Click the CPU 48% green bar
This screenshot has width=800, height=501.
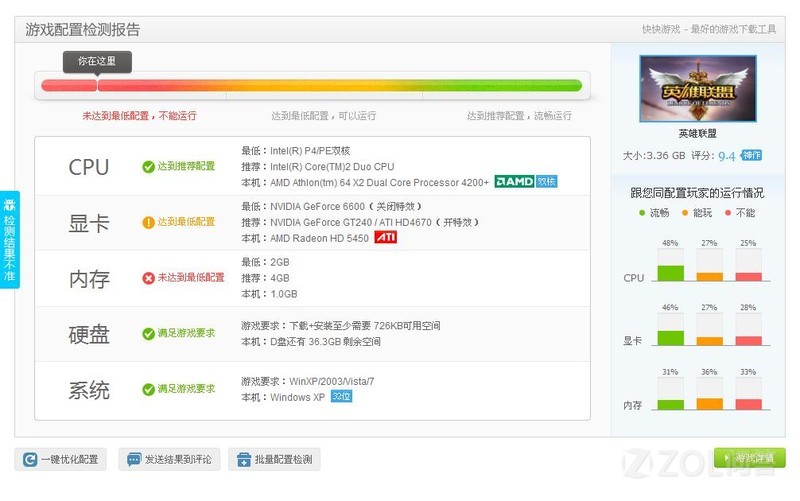click(670, 273)
